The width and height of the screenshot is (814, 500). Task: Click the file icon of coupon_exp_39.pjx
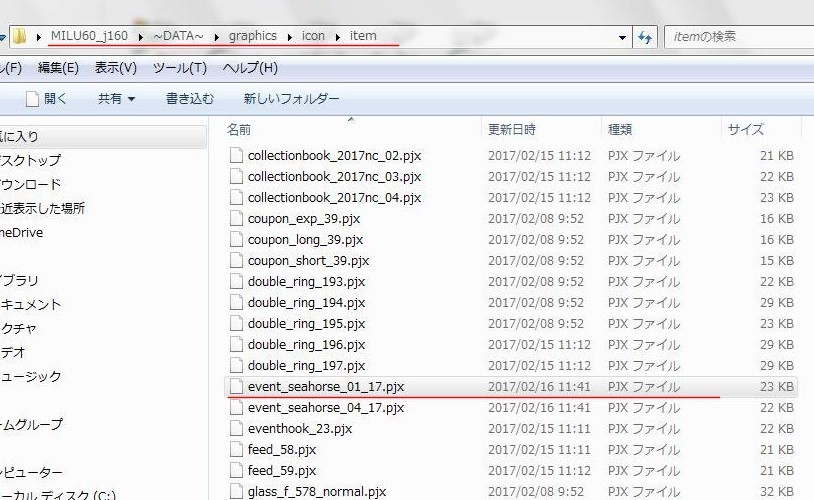pos(236,218)
